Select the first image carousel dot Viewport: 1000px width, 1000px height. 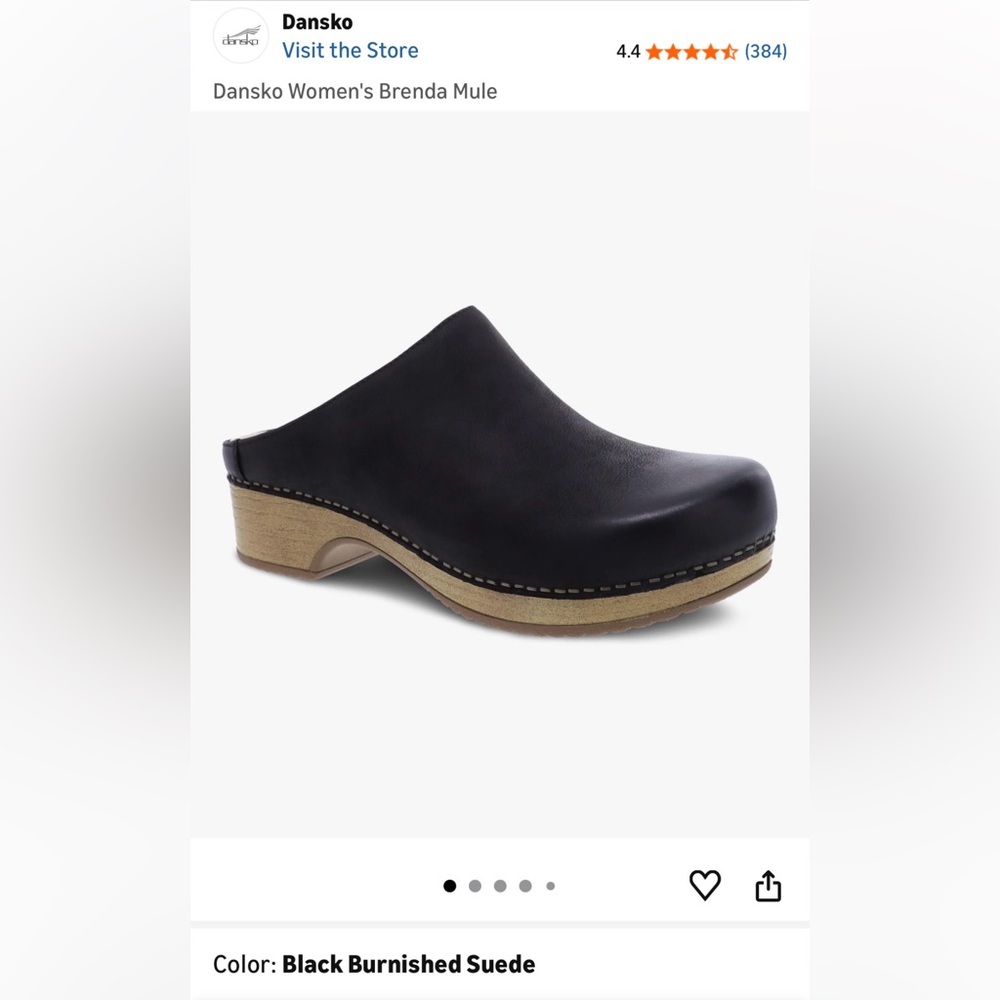point(451,885)
